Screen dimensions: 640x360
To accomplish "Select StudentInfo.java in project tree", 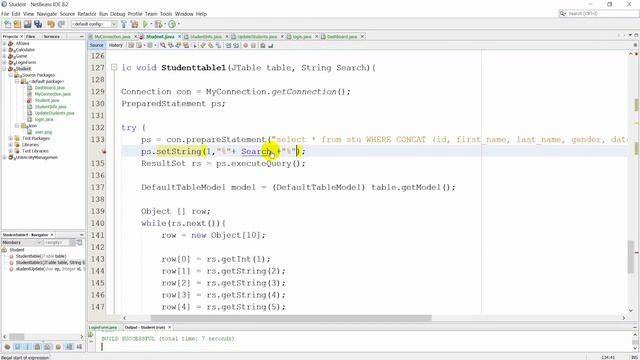I will coord(50,107).
